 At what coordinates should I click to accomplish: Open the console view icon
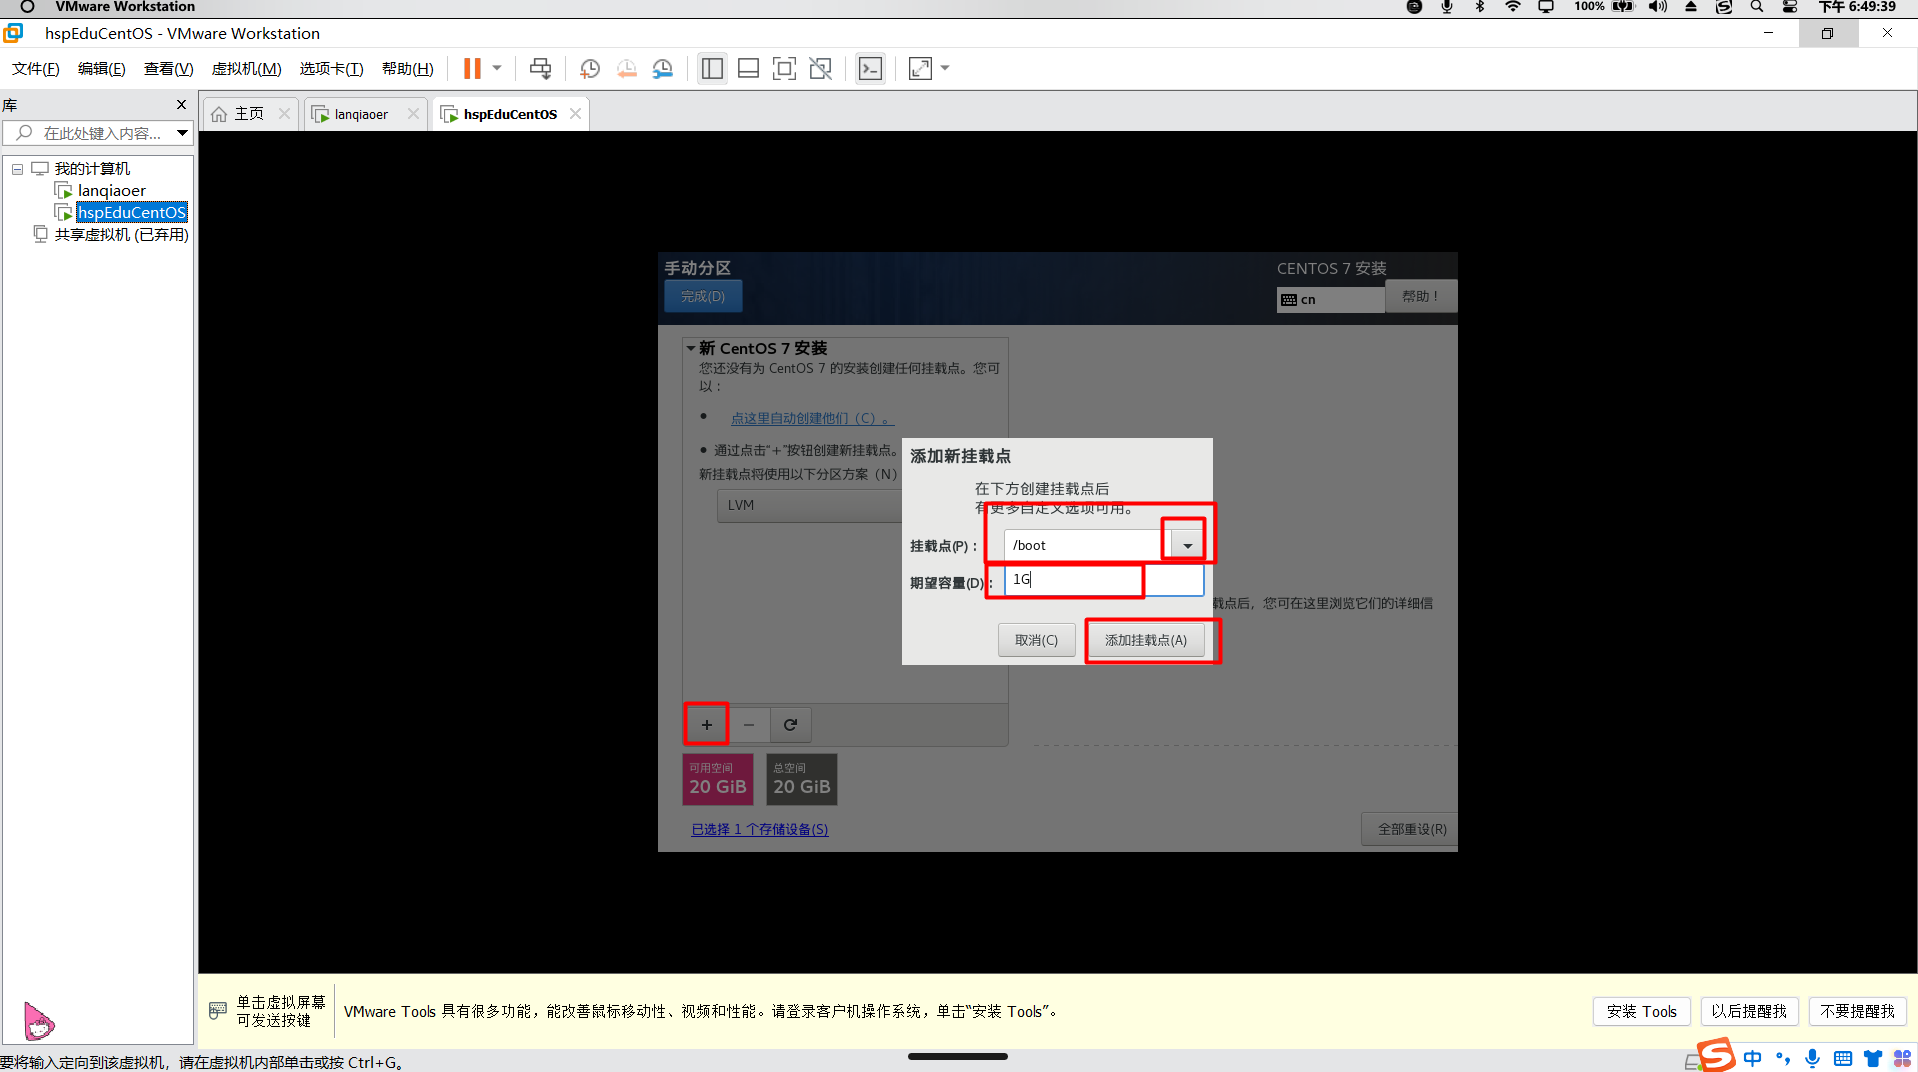pyautogui.click(x=871, y=68)
